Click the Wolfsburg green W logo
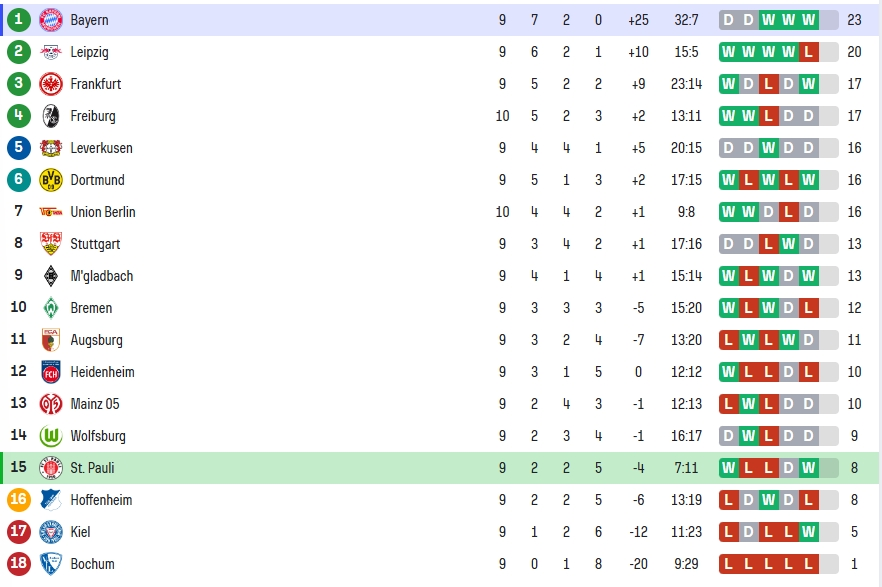Image resolution: width=882 pixels, height=587 pixels. click(x=51, y=436)
